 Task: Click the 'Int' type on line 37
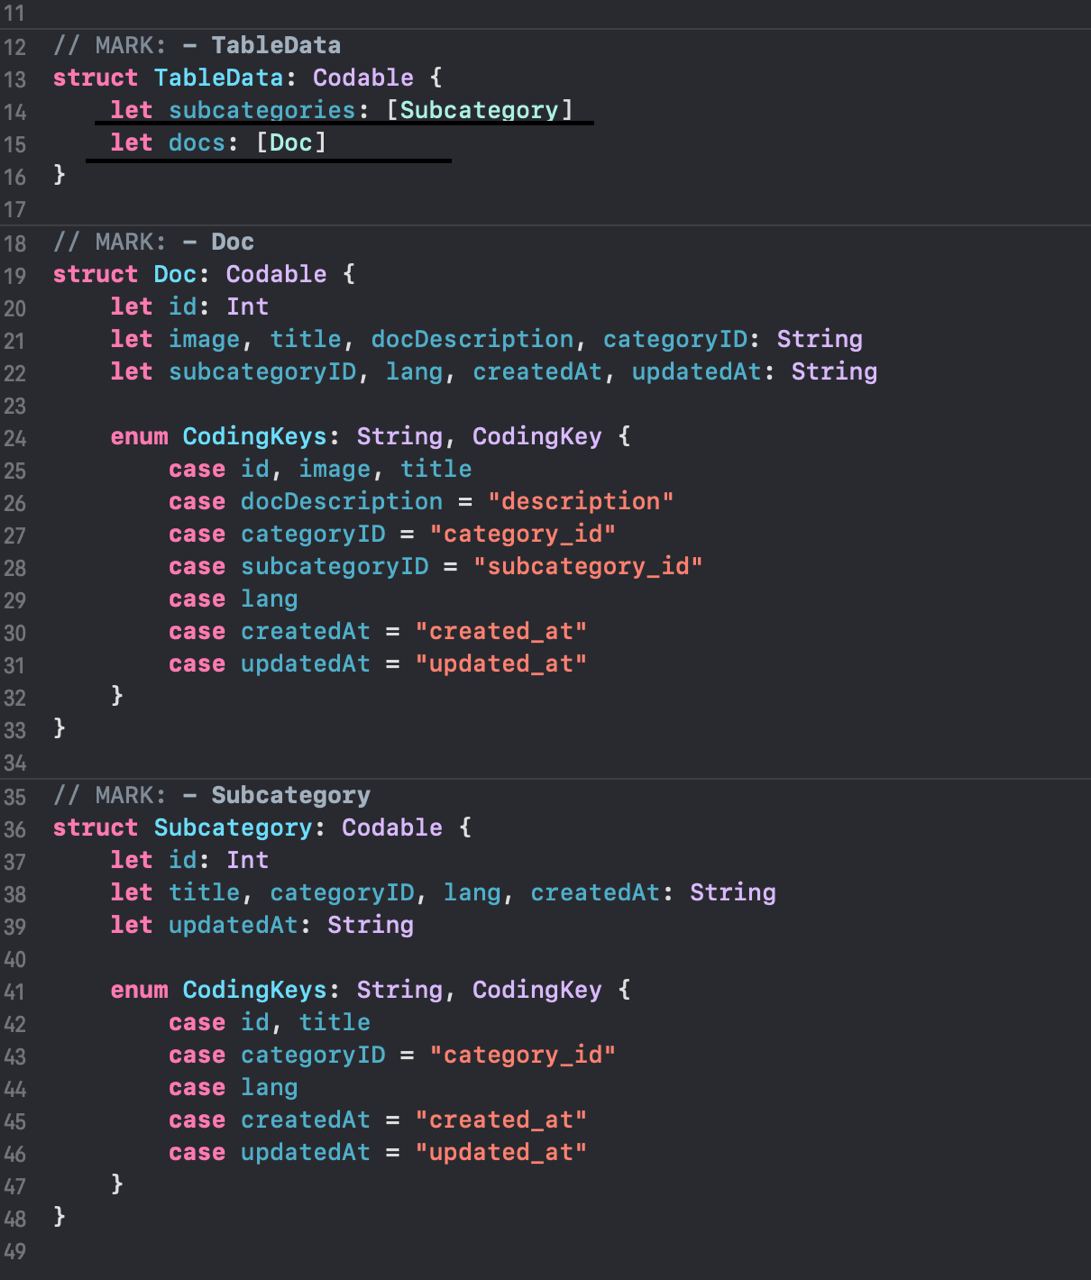point(248,860)
